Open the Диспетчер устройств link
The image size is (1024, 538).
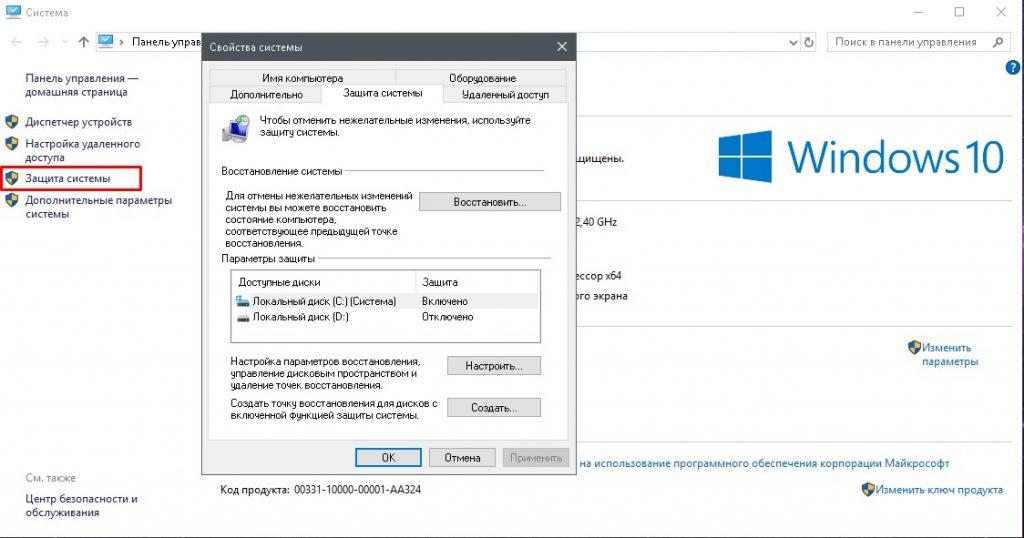click(78, 122)
